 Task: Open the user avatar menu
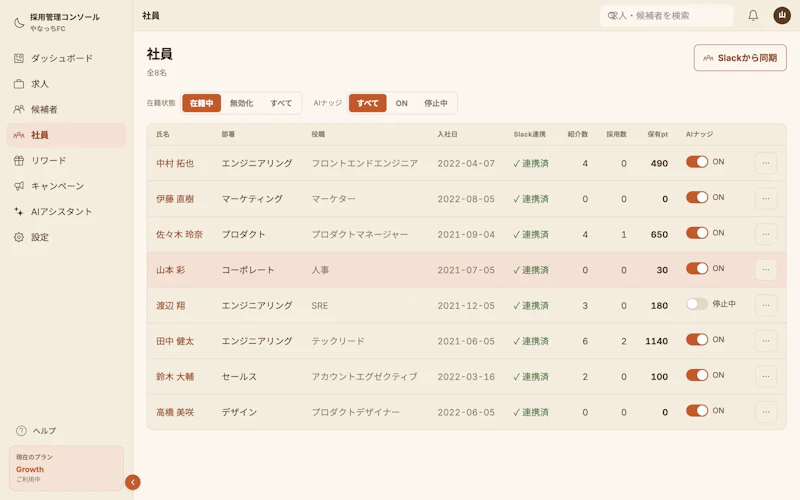[782, 15]
